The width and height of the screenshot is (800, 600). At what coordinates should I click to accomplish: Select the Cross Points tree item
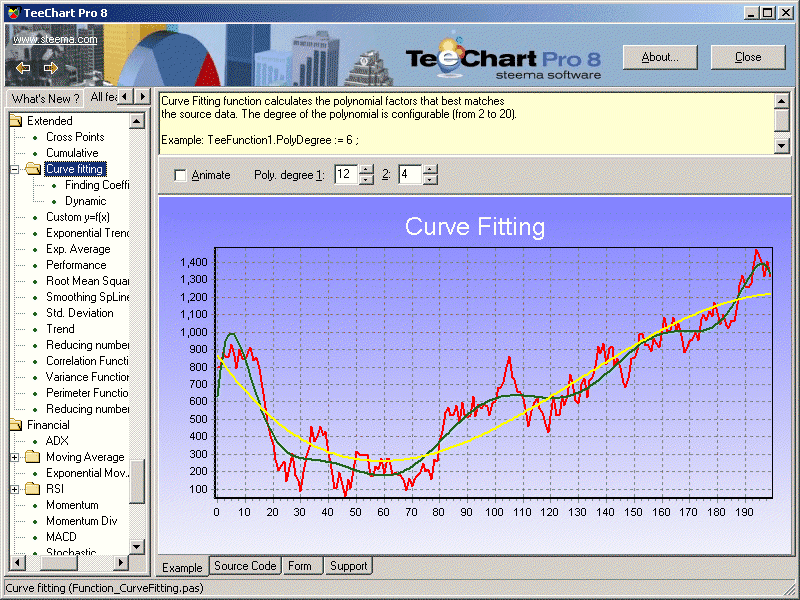pos(75,137)
